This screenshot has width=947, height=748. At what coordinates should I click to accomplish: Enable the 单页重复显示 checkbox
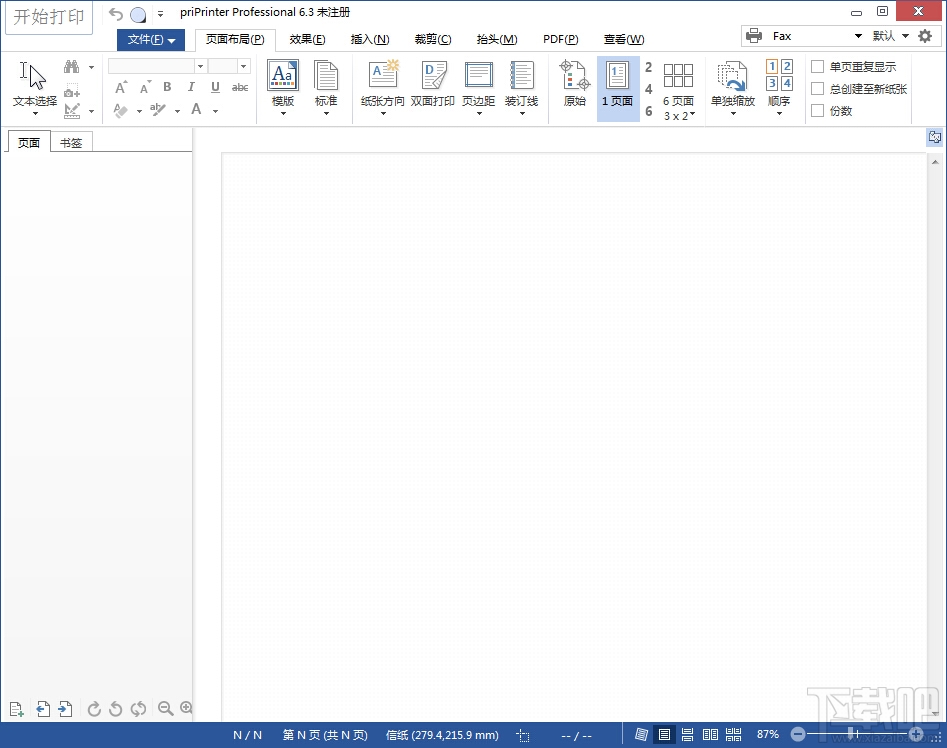coord(818,67)
